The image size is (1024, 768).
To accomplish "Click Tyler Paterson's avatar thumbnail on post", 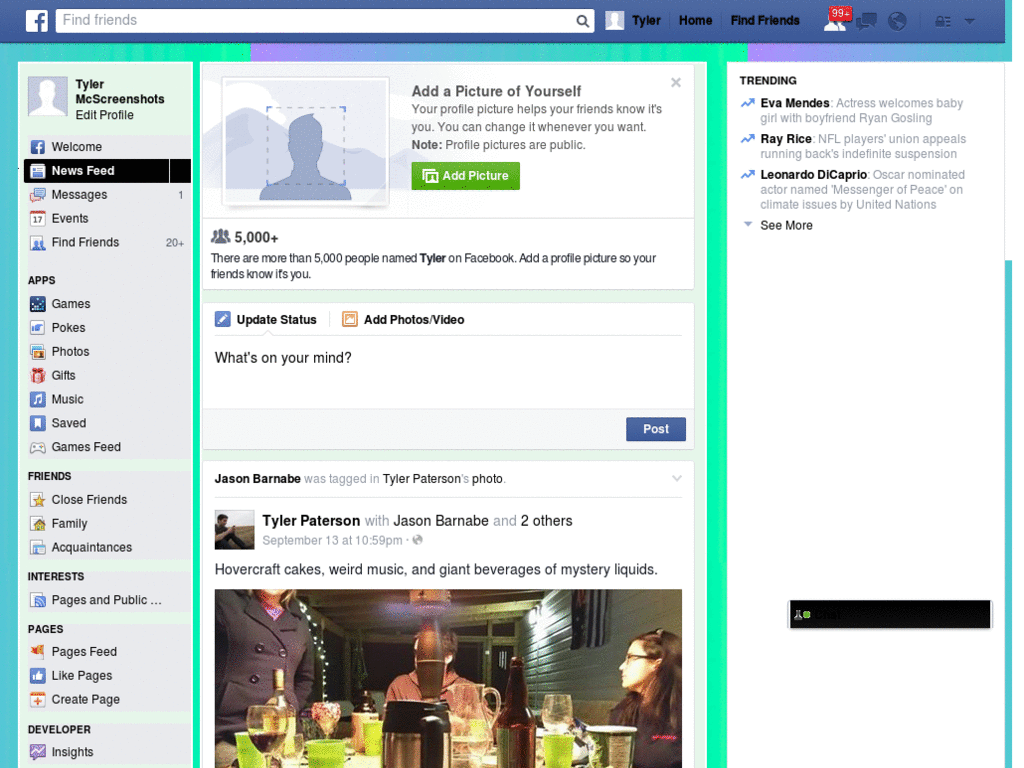I will pos(234,530).
